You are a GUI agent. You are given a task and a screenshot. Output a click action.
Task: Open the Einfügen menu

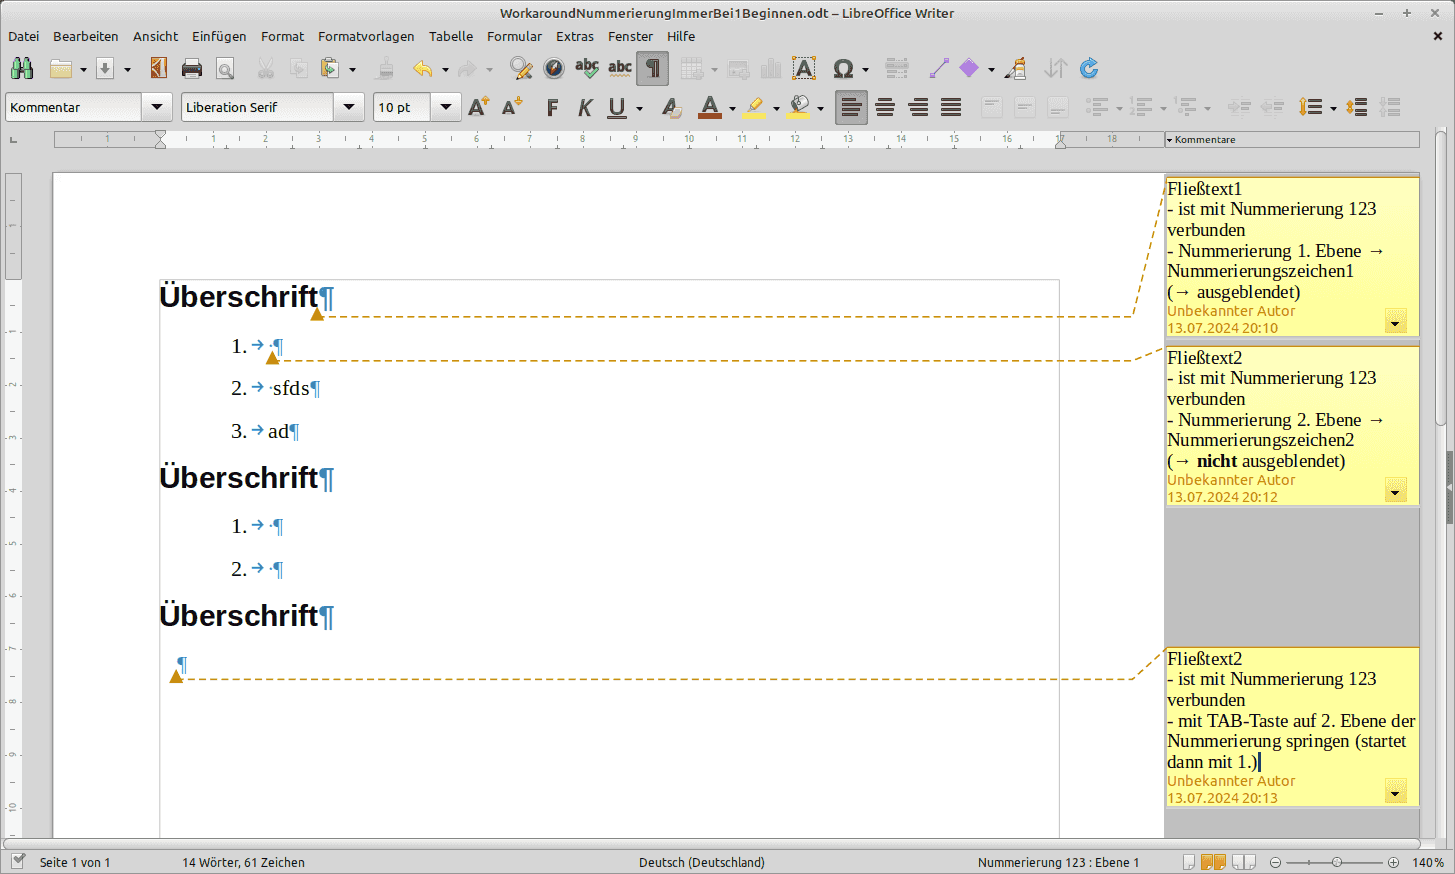219,36
